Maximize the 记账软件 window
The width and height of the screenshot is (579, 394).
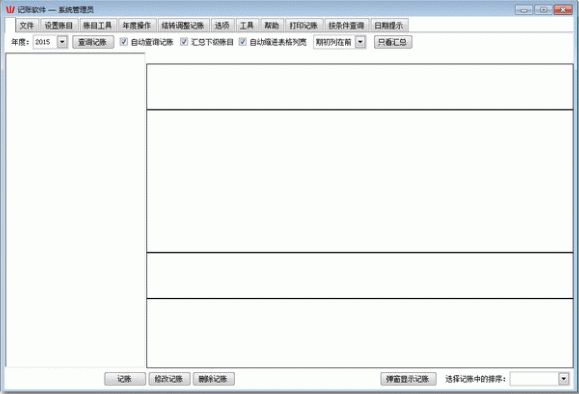point(544,10)
